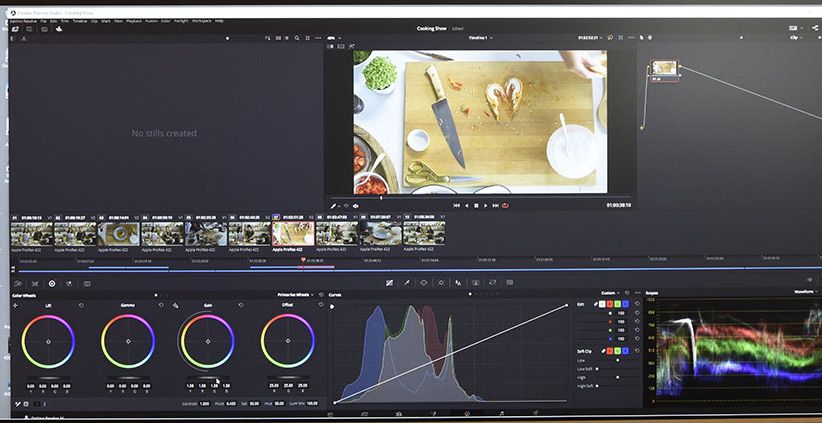Toggle the loop playback icon
This screenshot has width=822, height=423.
pyautogui.click(x=505, y=206)
